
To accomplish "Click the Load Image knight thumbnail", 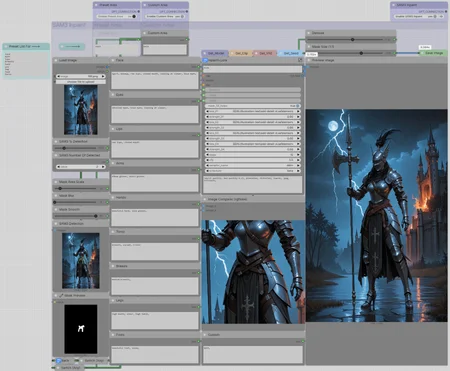I will coord(81,110).
